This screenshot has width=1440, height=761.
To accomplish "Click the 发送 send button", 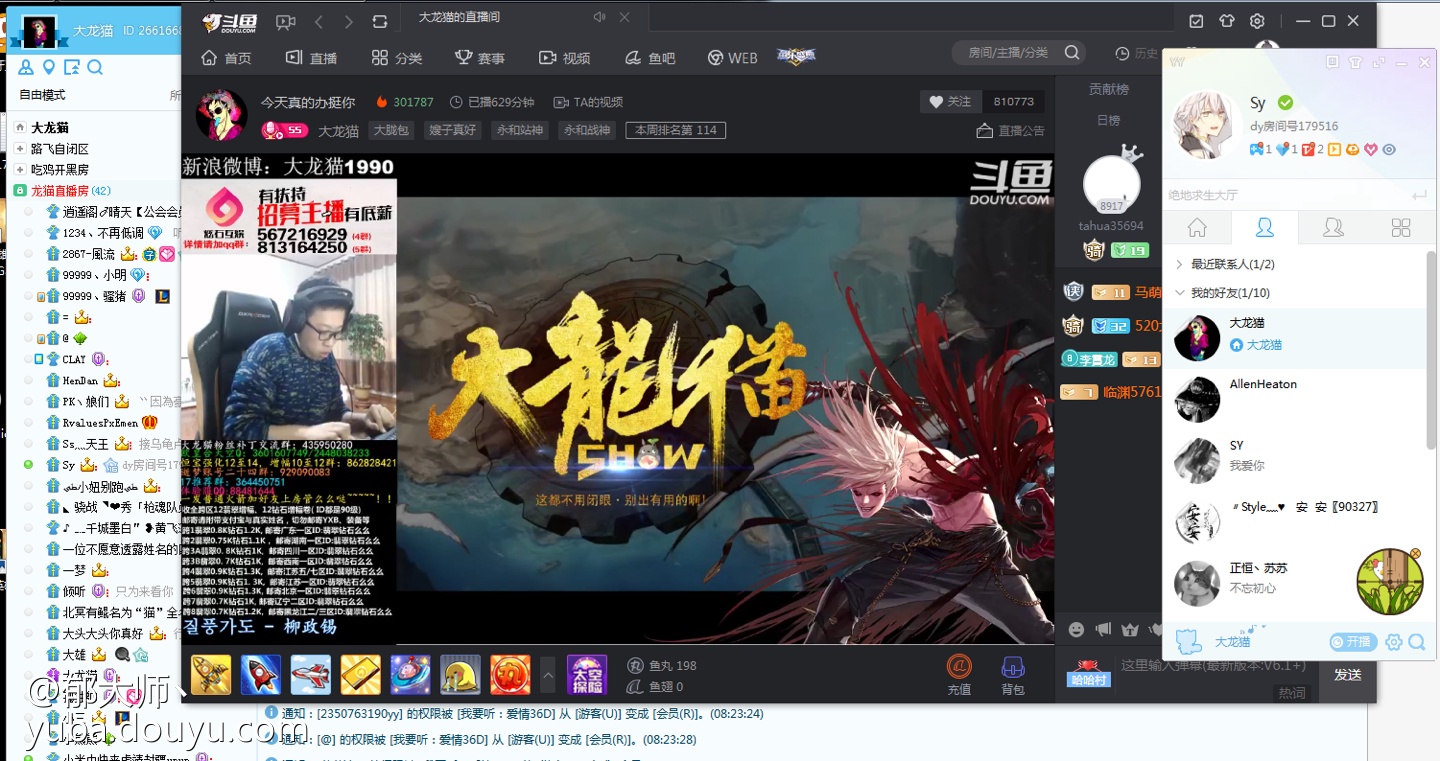I will click(1347, 675).
